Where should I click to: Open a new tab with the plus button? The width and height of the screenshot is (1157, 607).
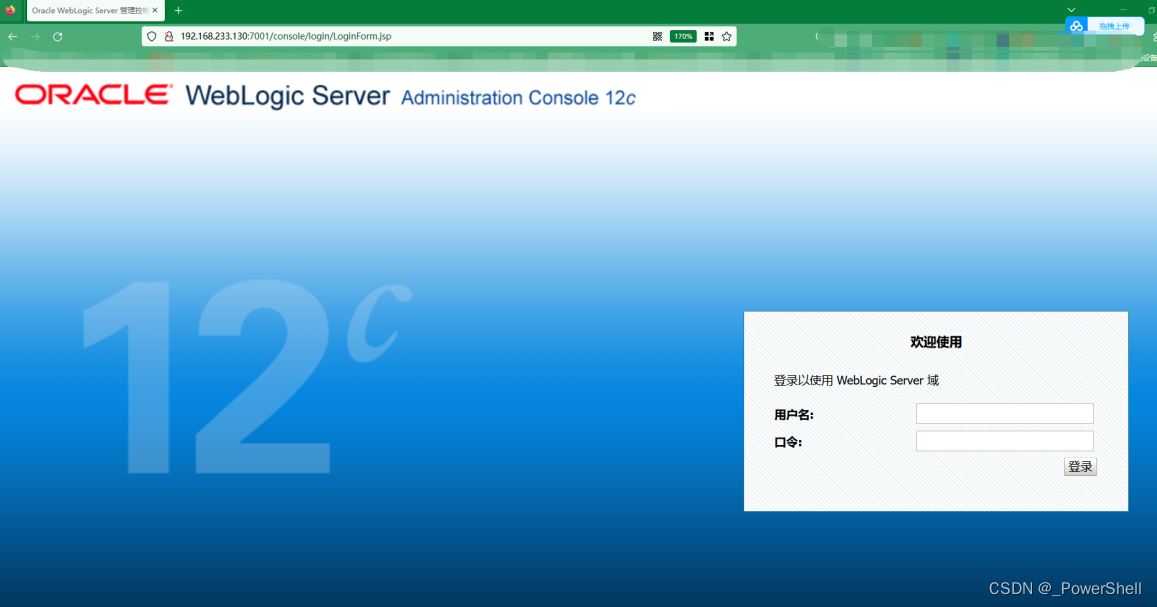179,10
